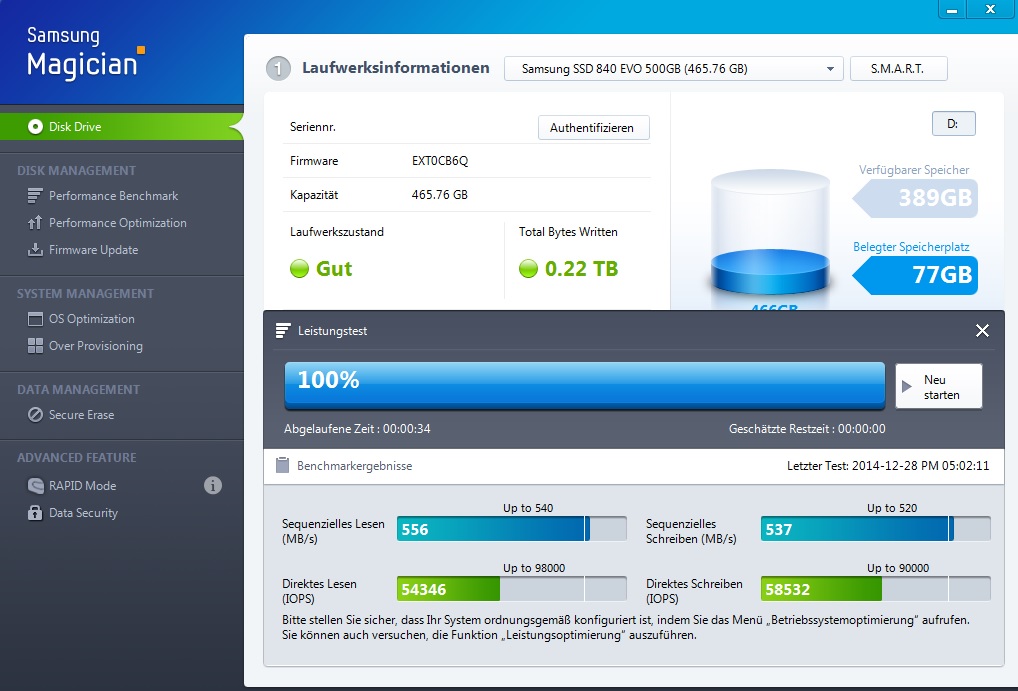Click the Kapazität value 465.76 GB

pos(440,195)
